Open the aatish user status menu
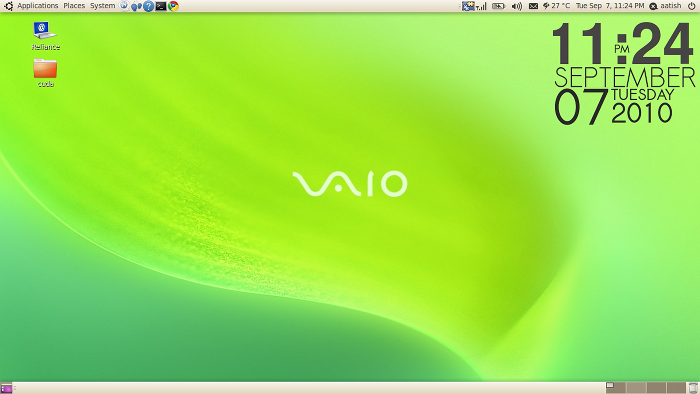Screen dimensions: 700x394 pos(665,6)
